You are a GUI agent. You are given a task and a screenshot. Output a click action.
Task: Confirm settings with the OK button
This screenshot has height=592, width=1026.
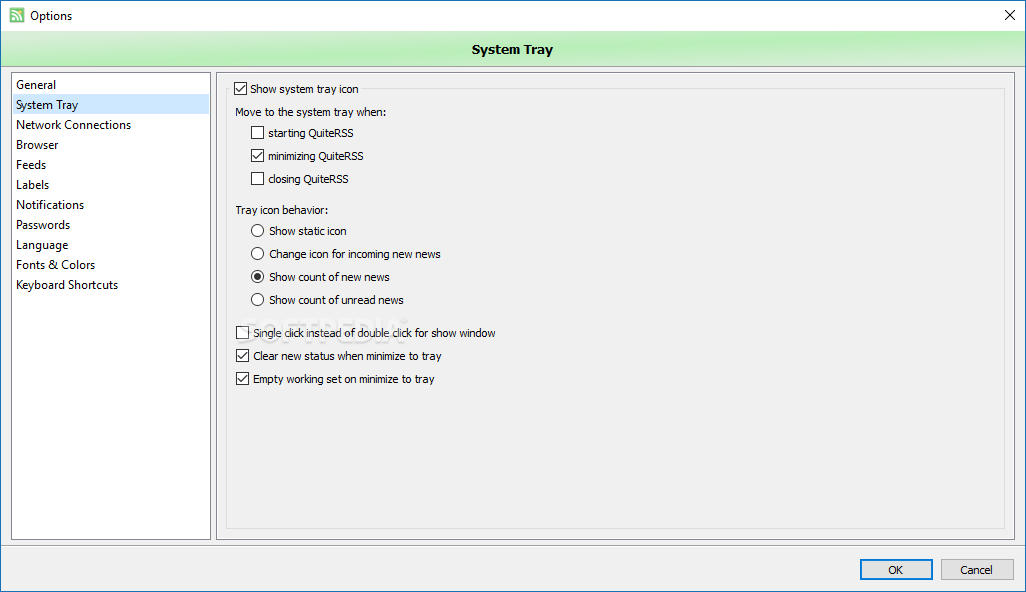pos(896,570)
